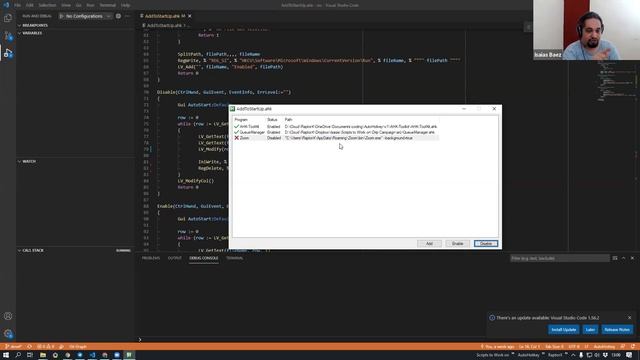Select QueueManager row in startup list
Viewport: 640px width, 360px height.
pyautogui.click(x=336, y=132)
